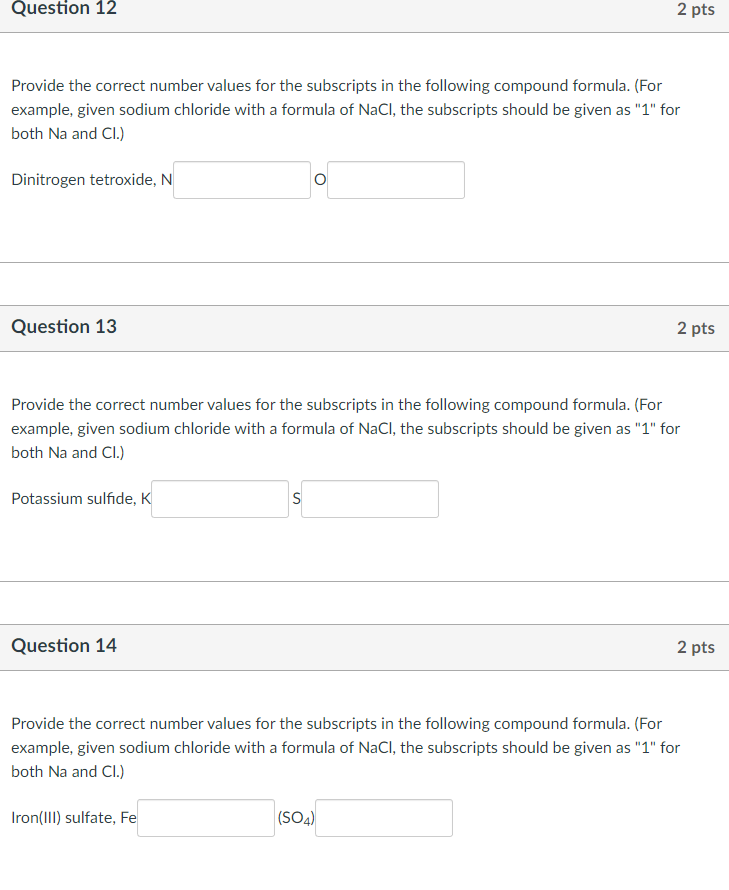The image size is (729, 890).
Task: Click the Question 14 header
Action: (x=64, y=646)
